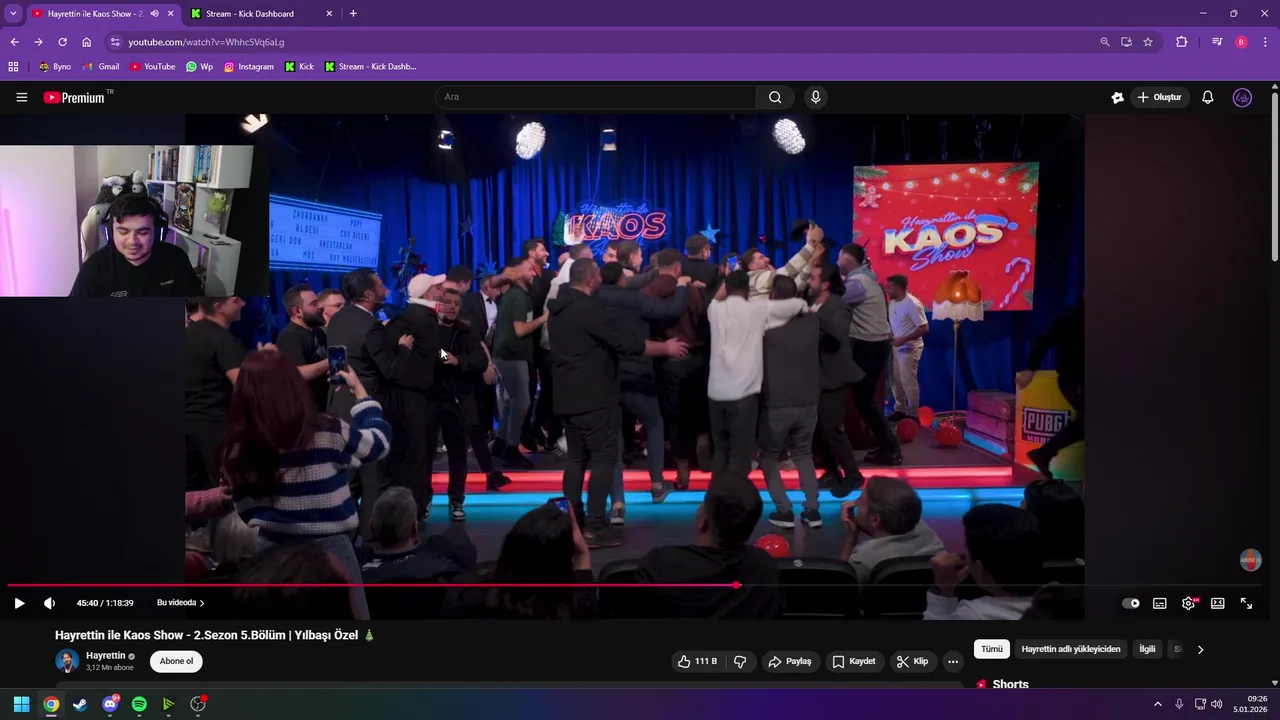Screen dimensions: 1280x720
Task: Open Steam from the taskbar
Action: (80, 704)
